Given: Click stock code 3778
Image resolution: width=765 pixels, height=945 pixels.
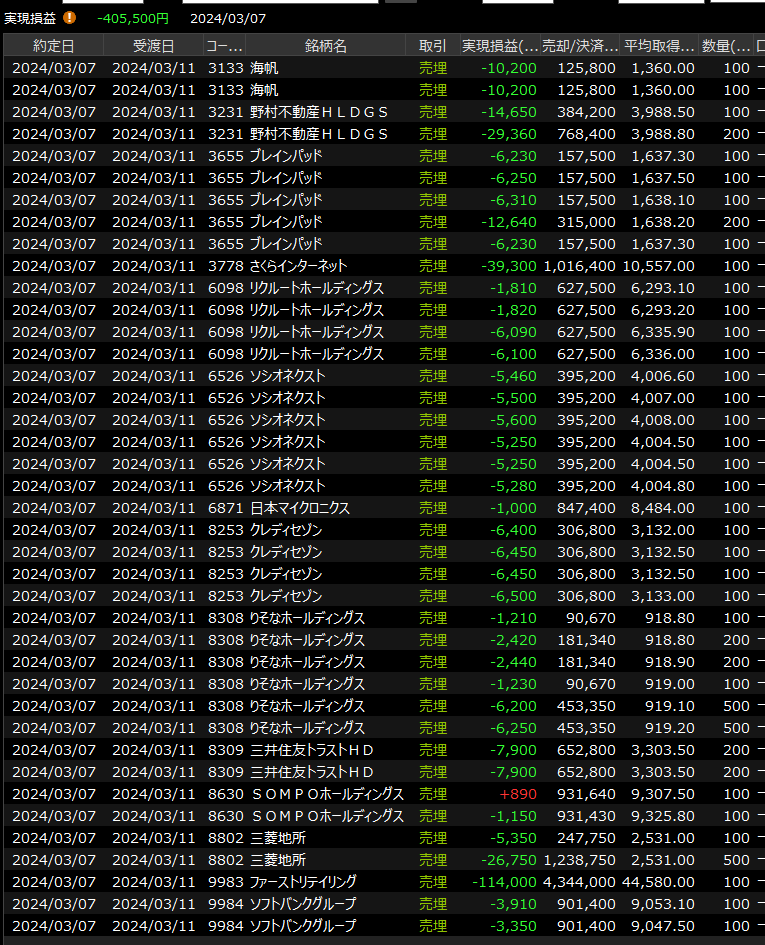Looking at the screenshot, I should tap(225, 266).
